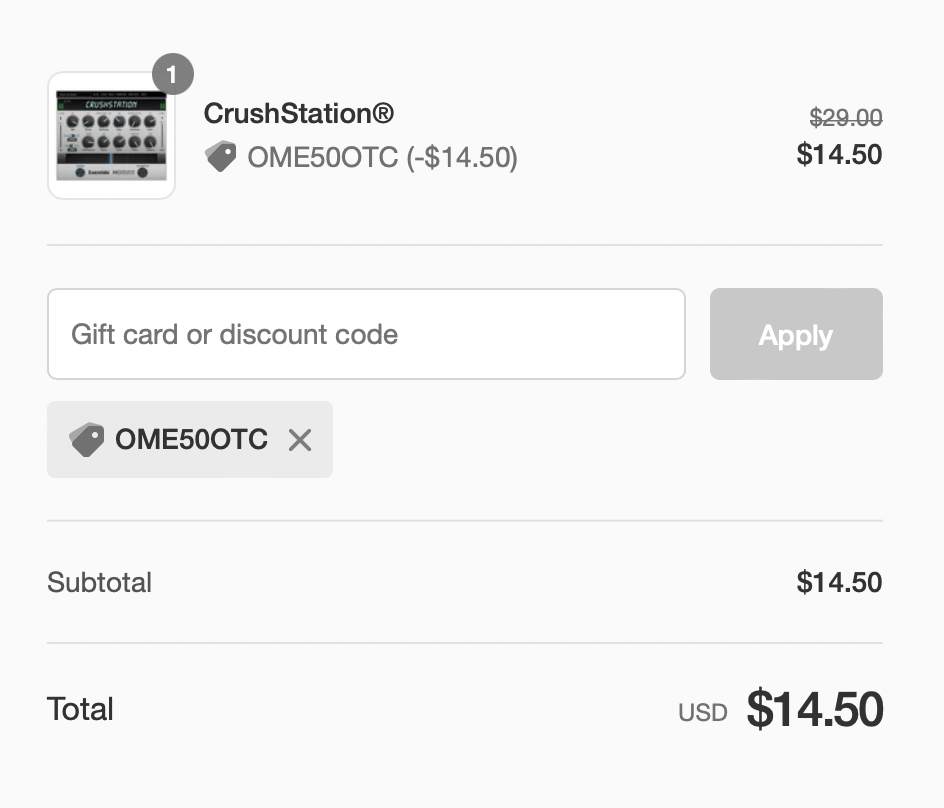Click the OME50OTC applied code chip label
This screenshot has width=944, height=808.
tap(191, 440)
